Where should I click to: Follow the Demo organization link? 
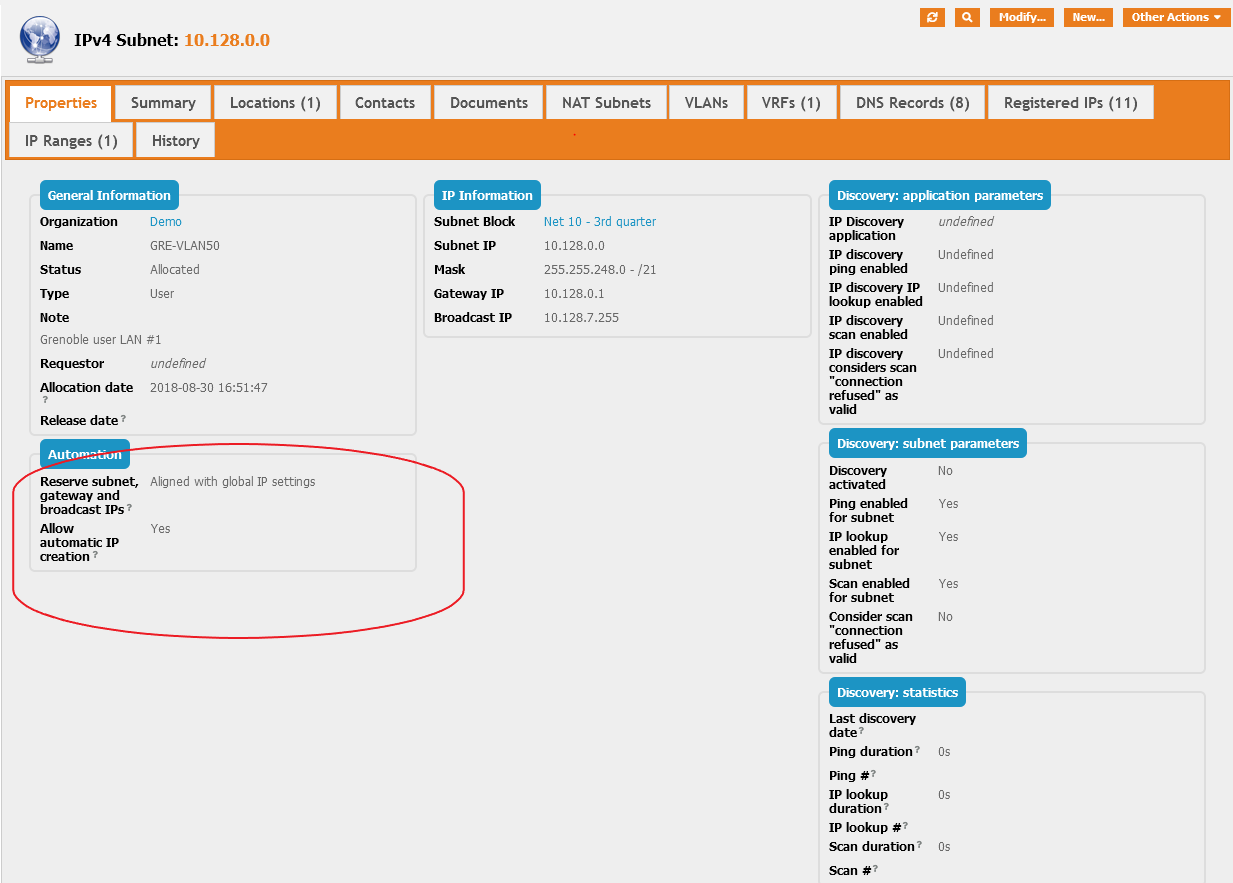(x=166, y=222)
